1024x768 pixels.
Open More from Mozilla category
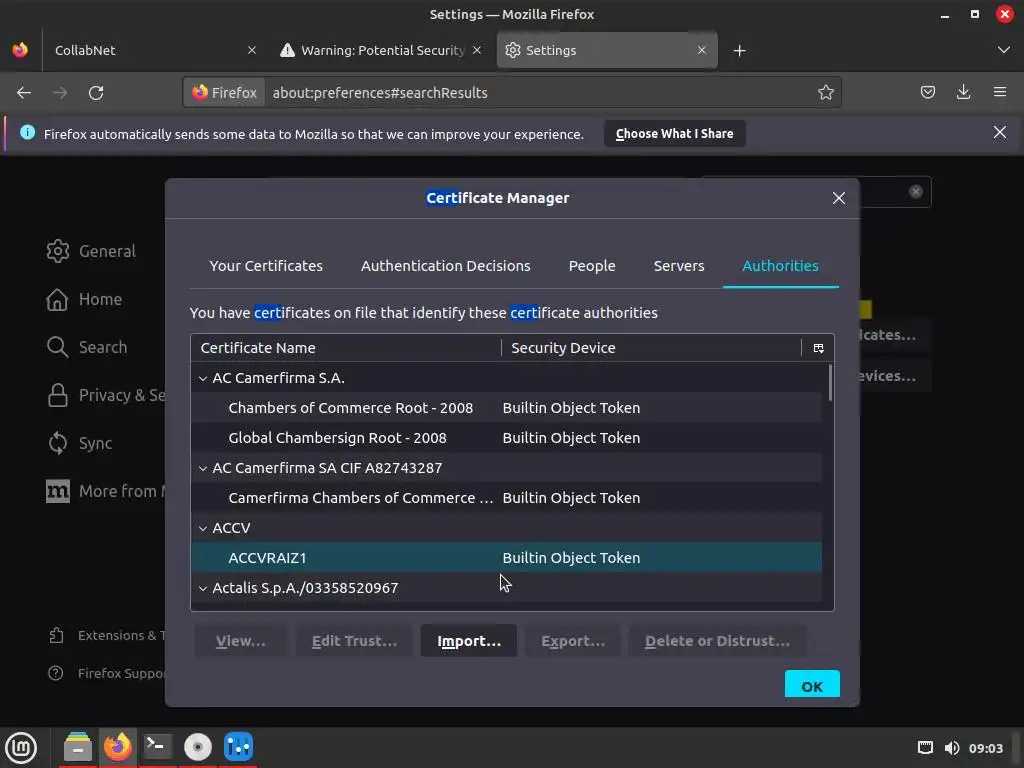(x=106, y=491)
